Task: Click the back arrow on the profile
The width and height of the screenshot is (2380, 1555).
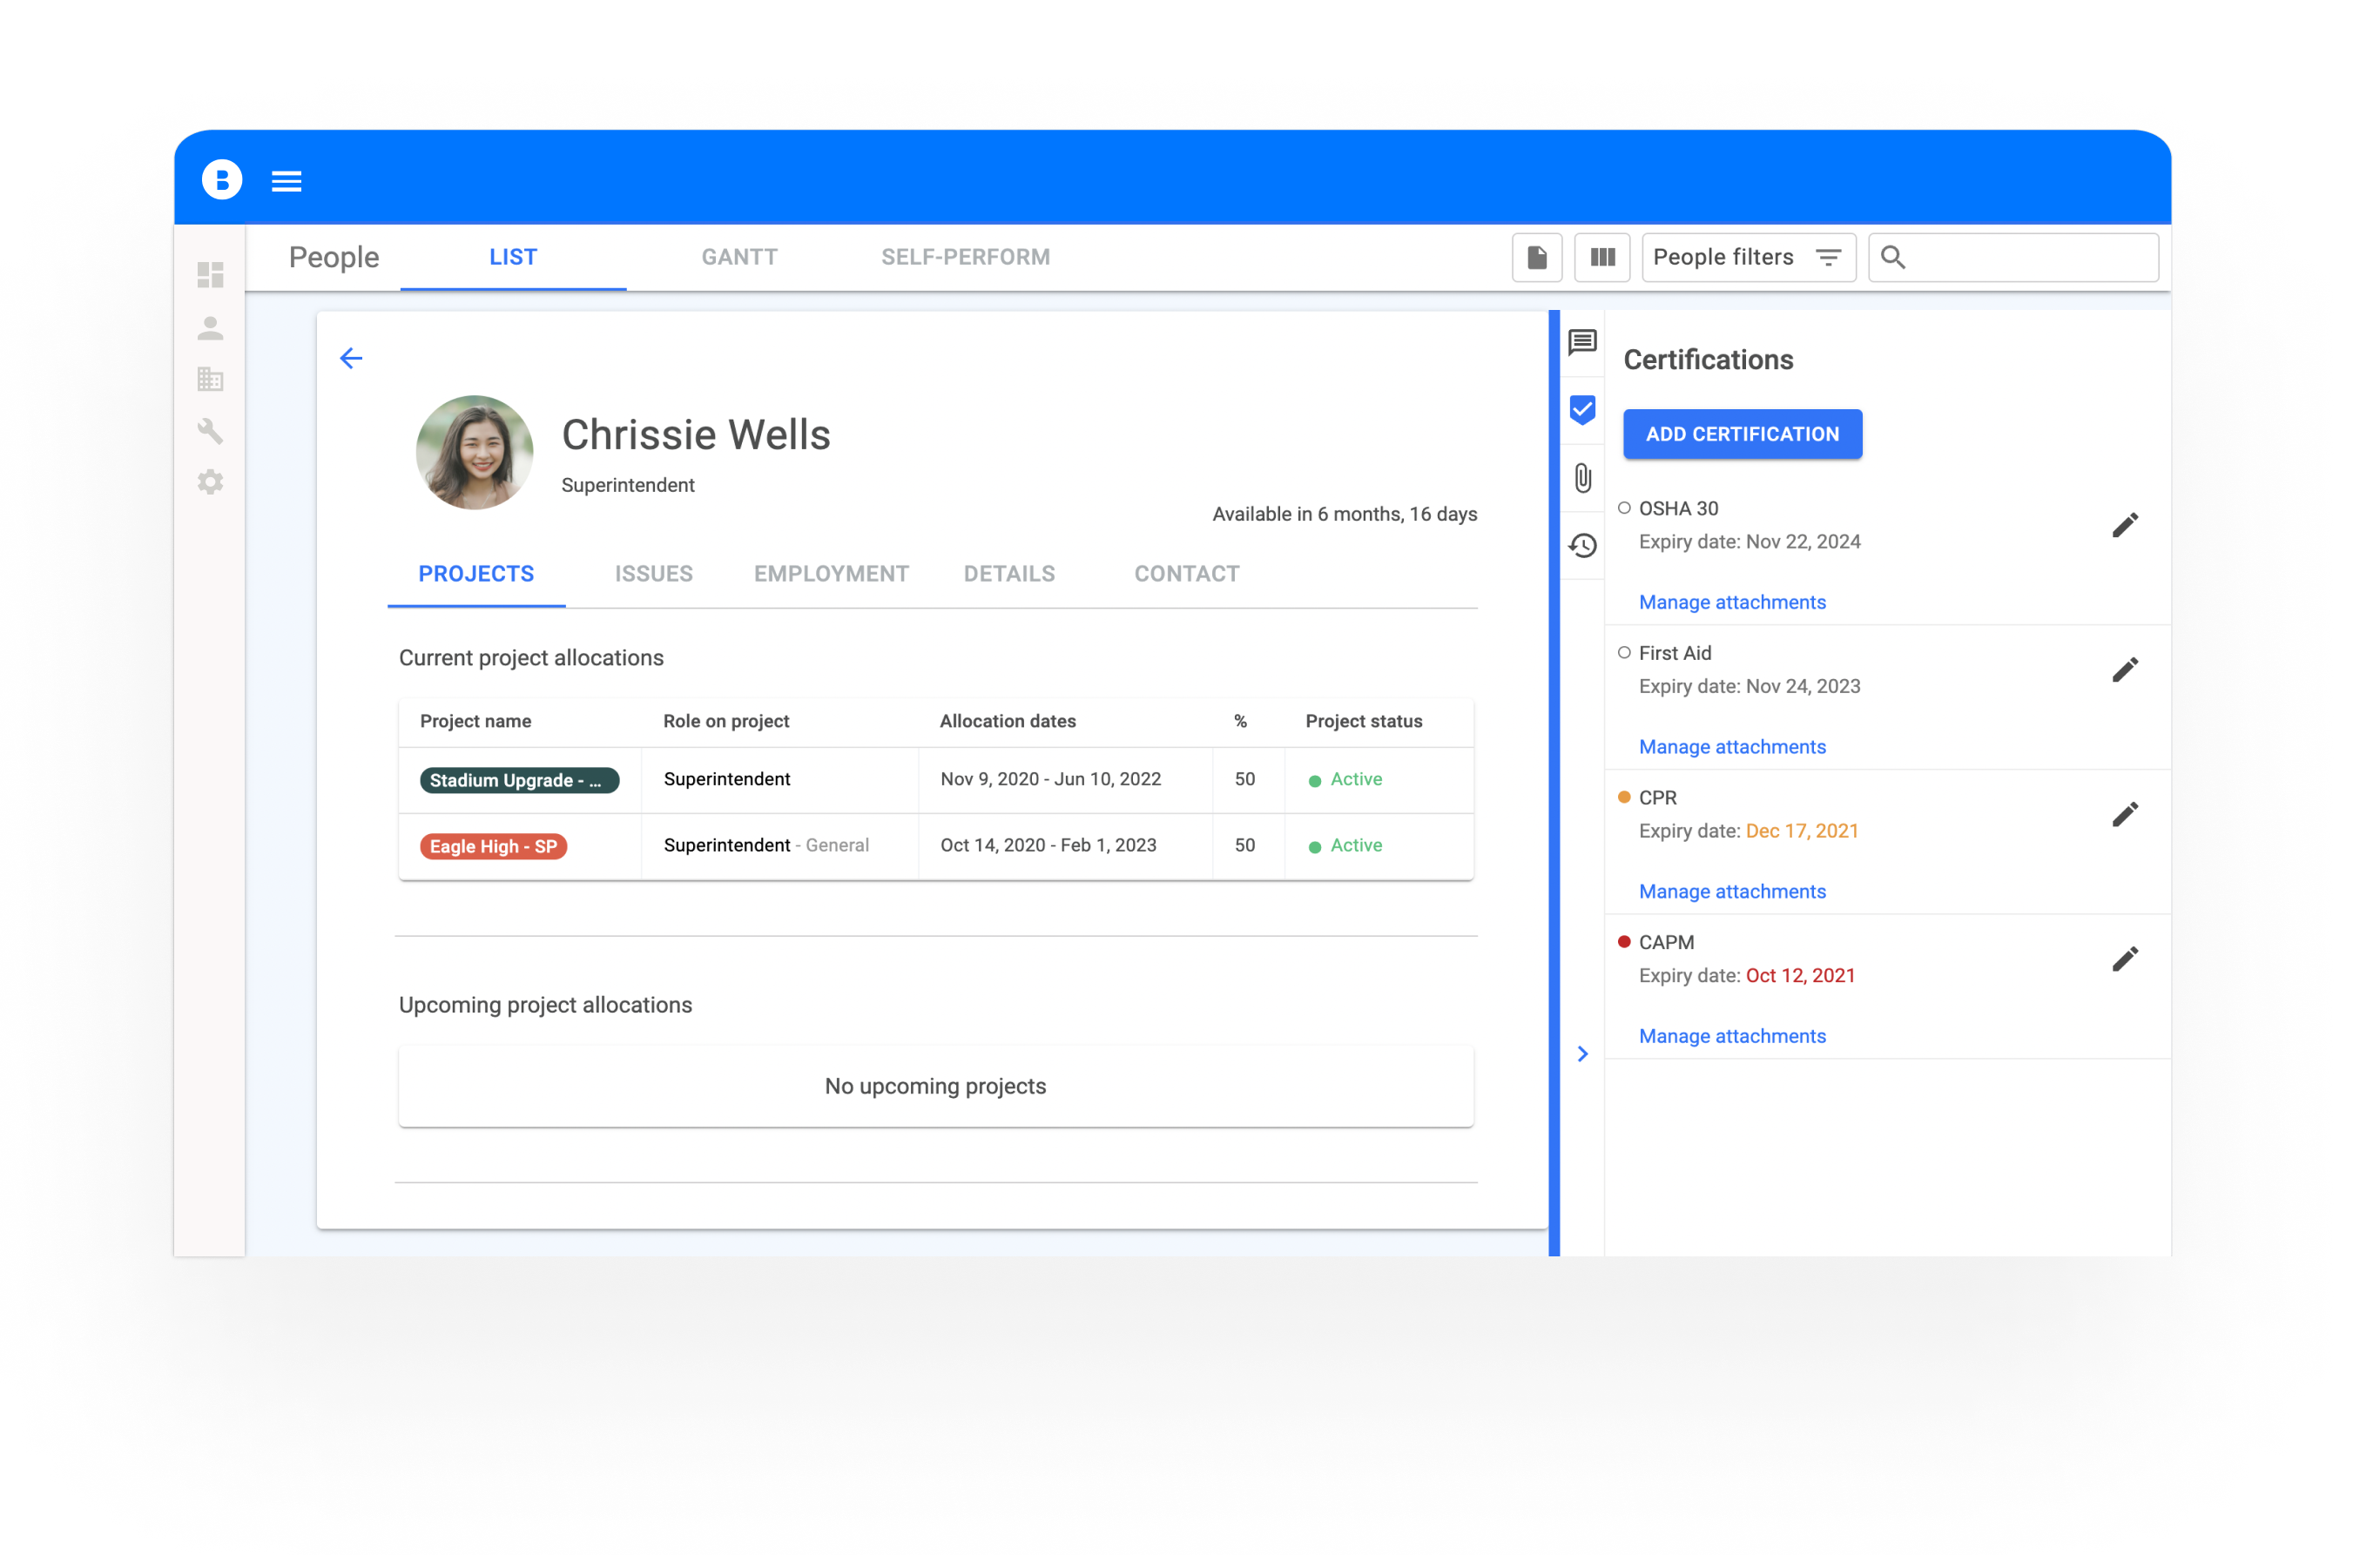Action: (351, 358)
